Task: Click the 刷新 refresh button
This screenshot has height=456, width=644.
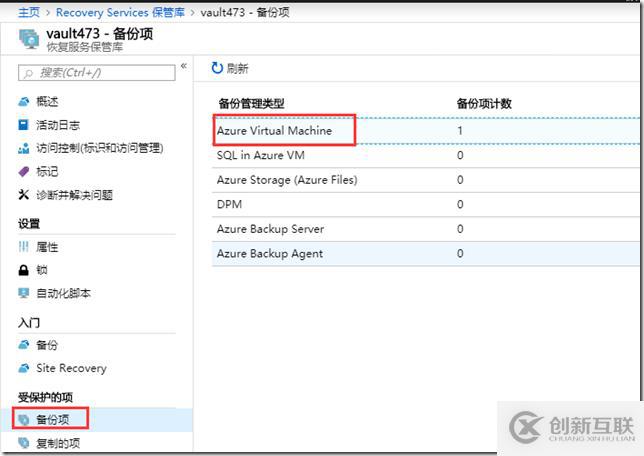Action: 230,68
